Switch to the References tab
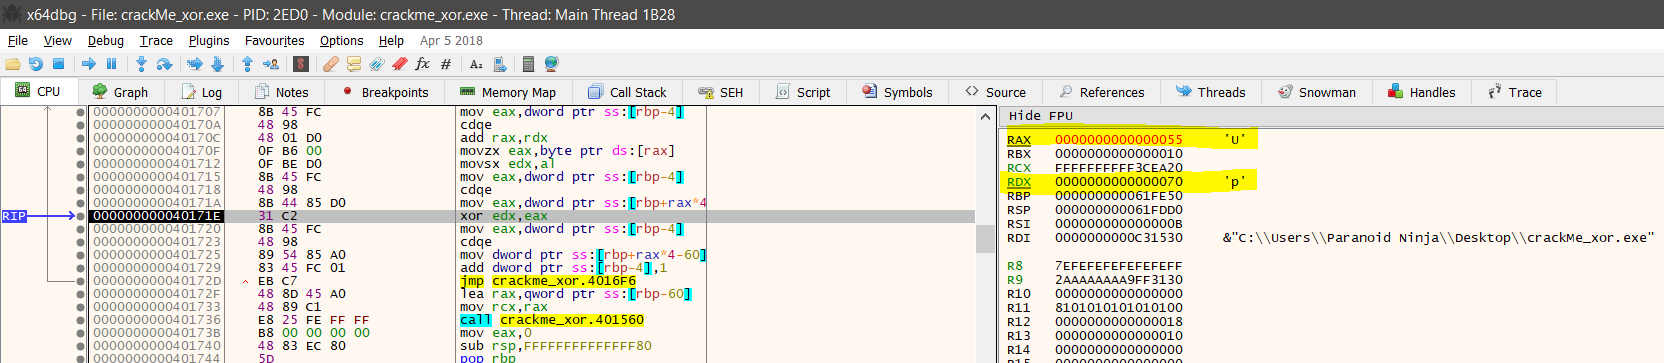Viewport: 1664px width, 363px height. click(x=1101, y=92)
